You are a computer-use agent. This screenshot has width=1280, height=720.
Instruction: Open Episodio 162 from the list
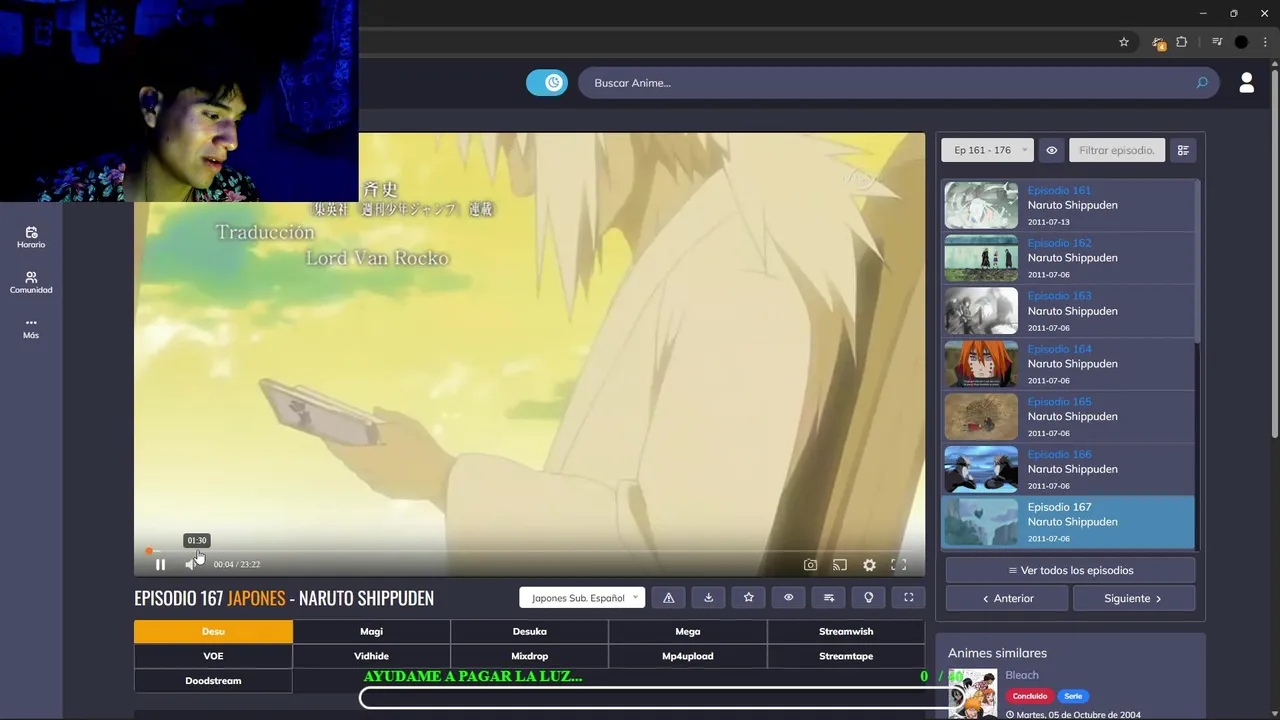[x=1068, y=258]
